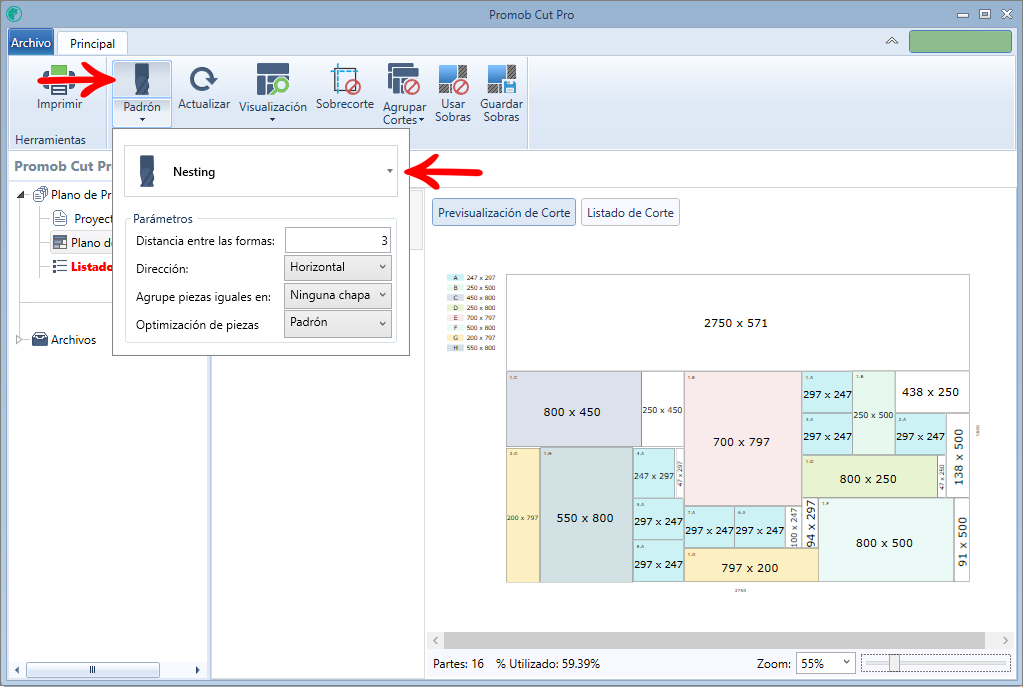Expand the Archivos tree node
This screenshot has width=1023, height=687.
(x=20, y=339)
